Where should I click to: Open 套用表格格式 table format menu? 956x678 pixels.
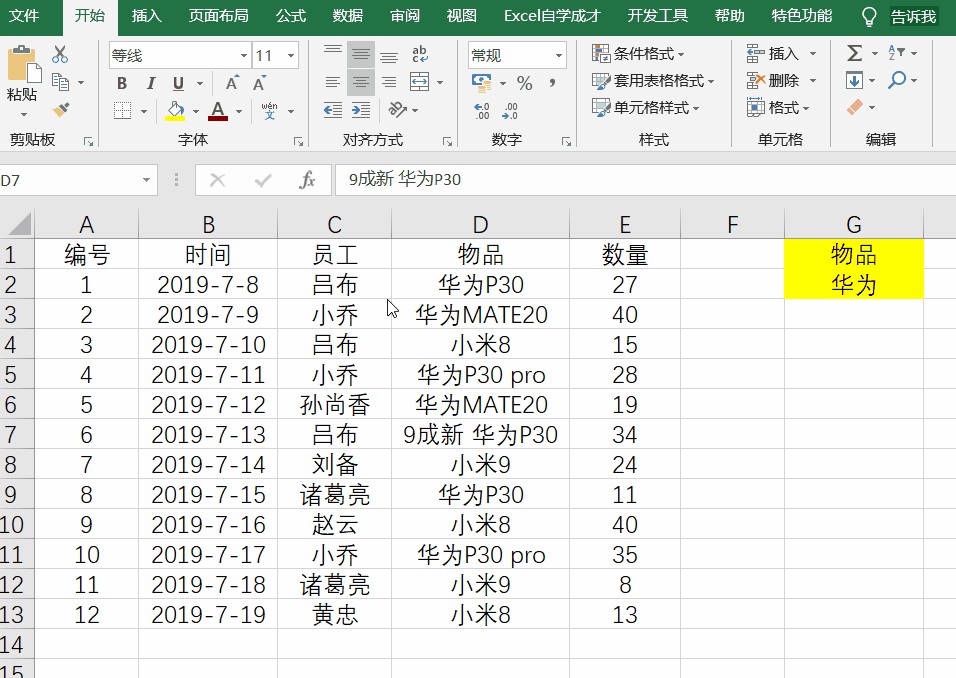[653, 80]
